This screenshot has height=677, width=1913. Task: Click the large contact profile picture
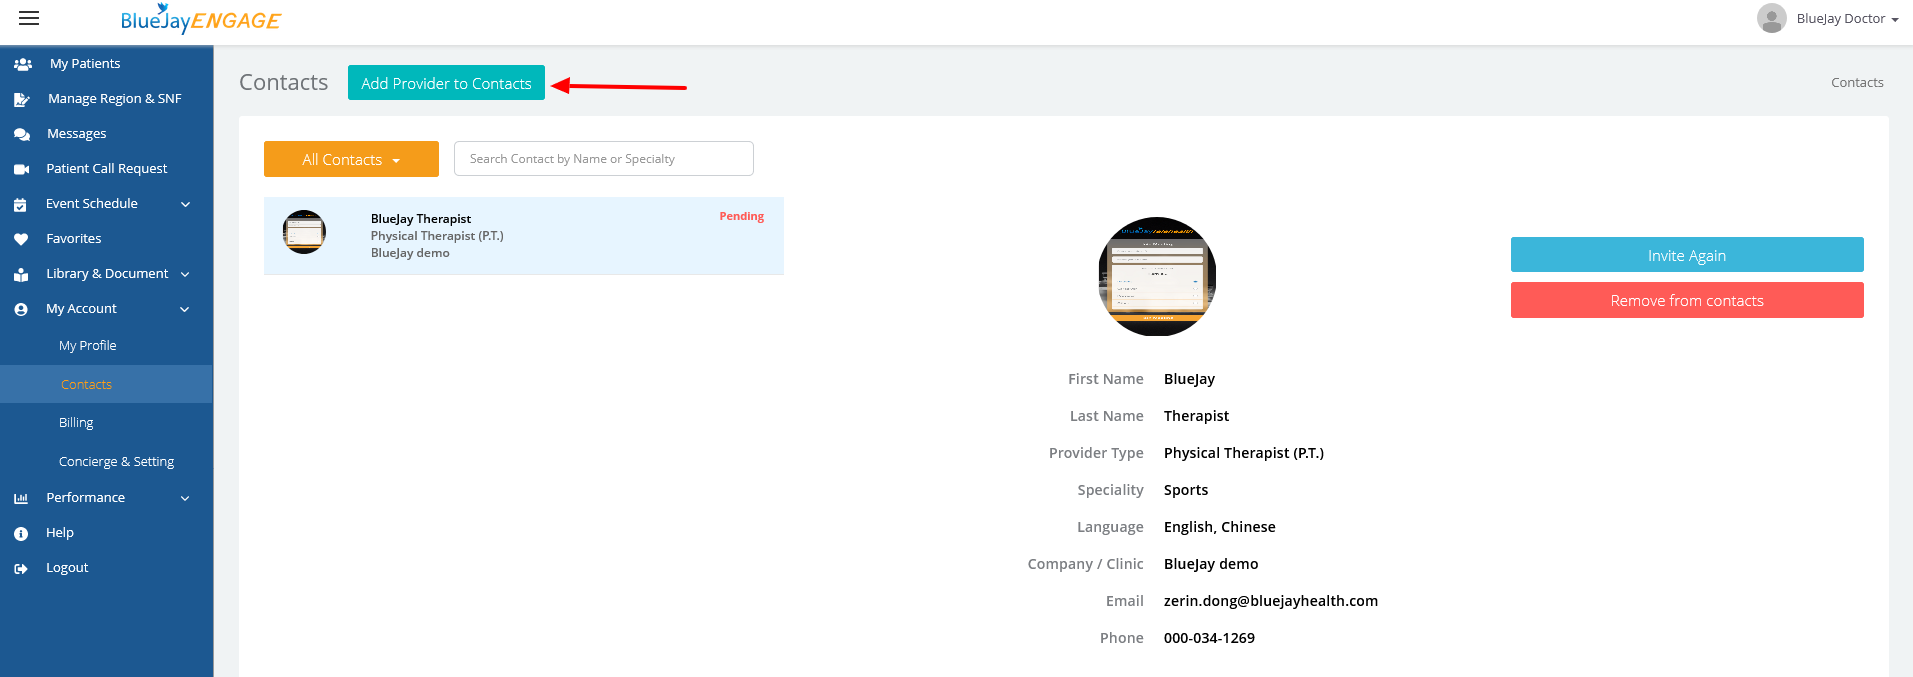coord(1157,276)
